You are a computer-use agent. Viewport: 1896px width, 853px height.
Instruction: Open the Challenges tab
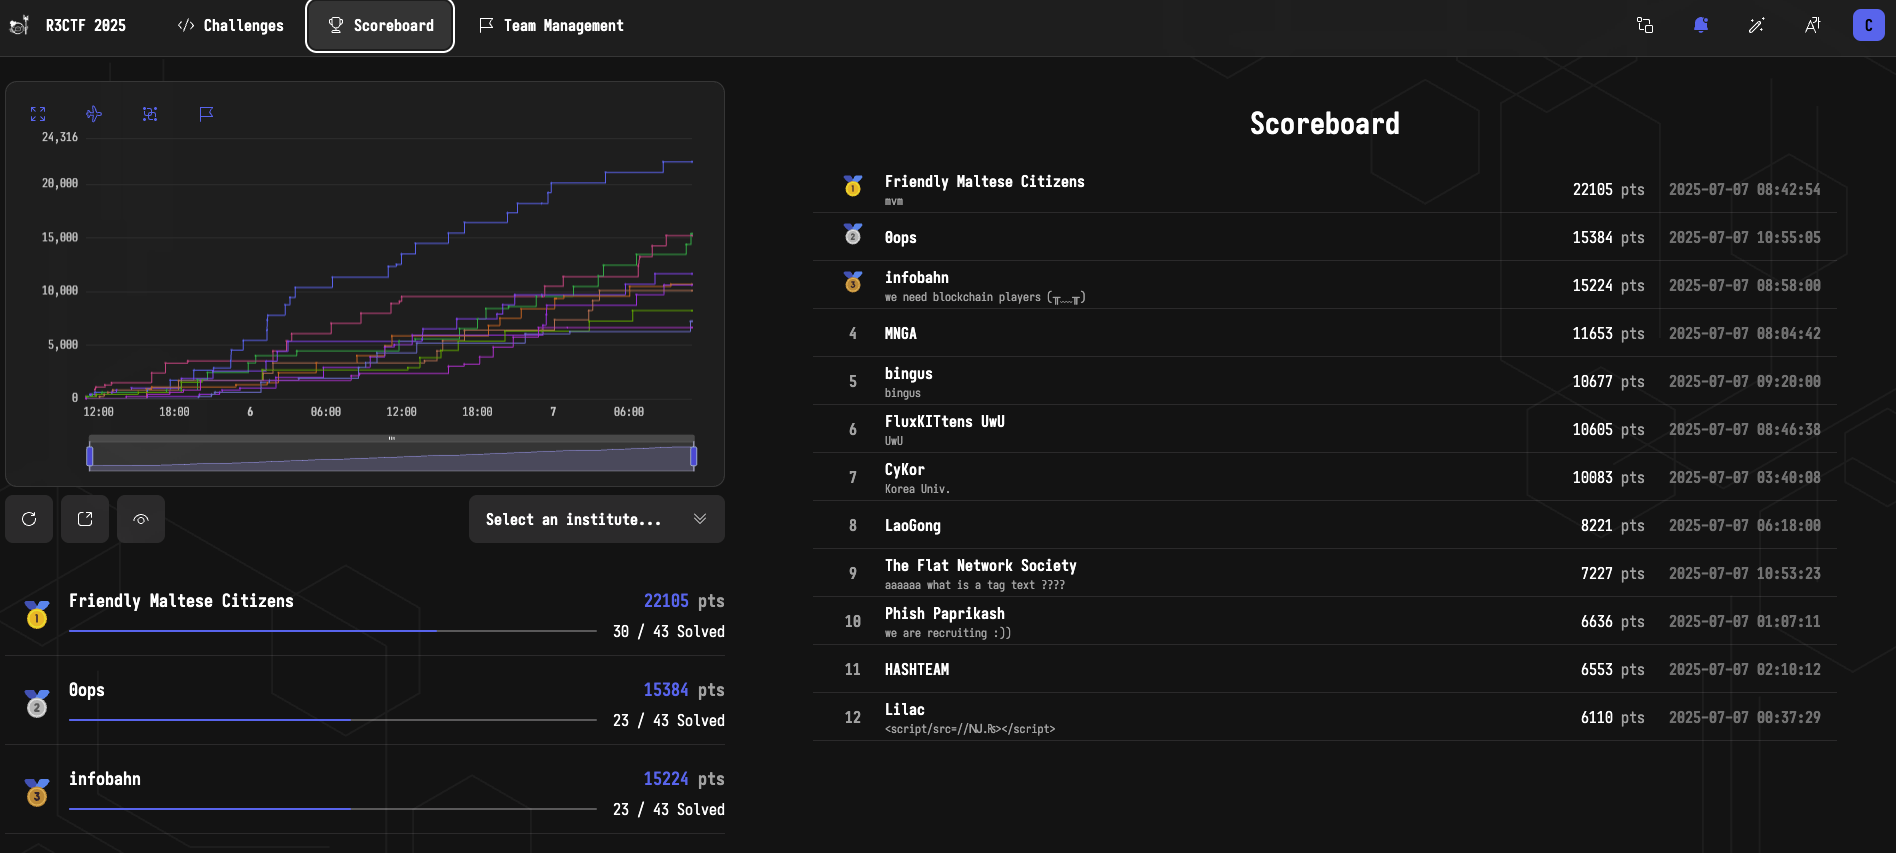tap(231, 26)
